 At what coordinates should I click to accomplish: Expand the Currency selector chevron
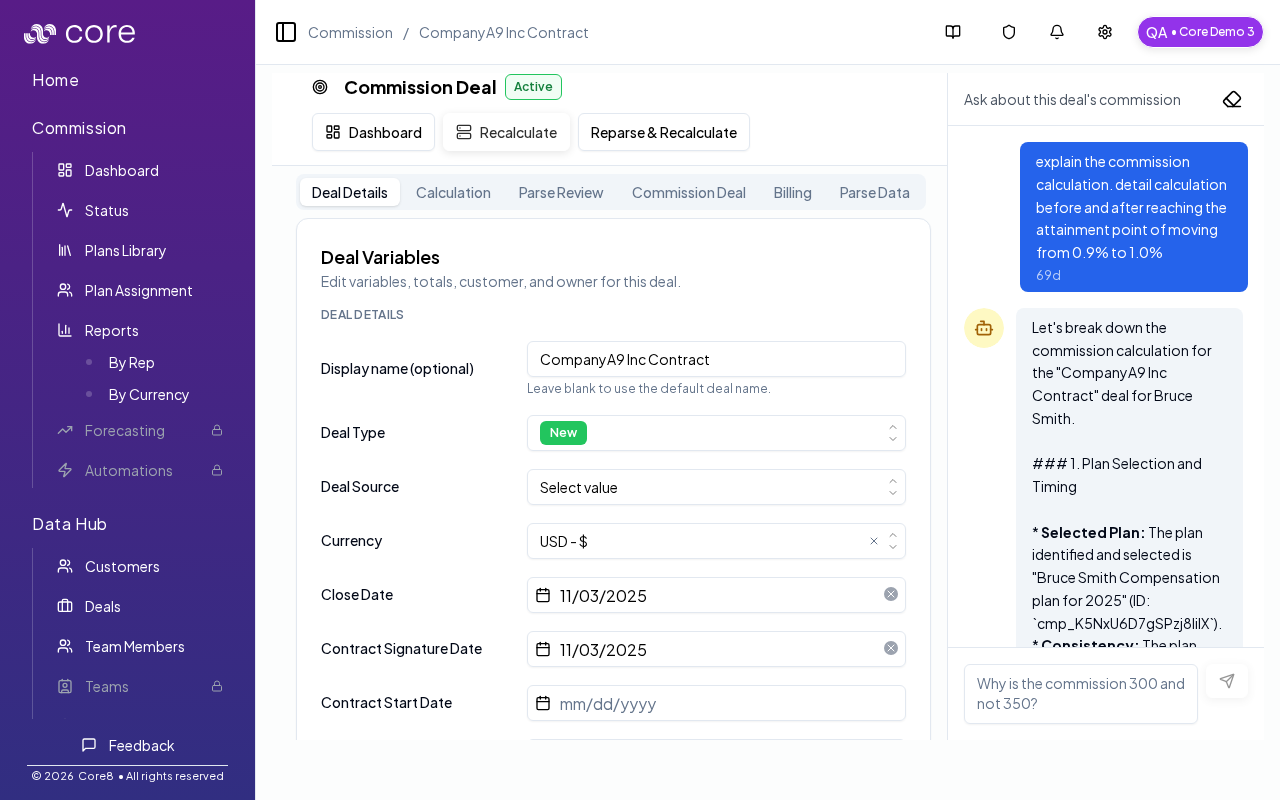[x=893, y=541]
